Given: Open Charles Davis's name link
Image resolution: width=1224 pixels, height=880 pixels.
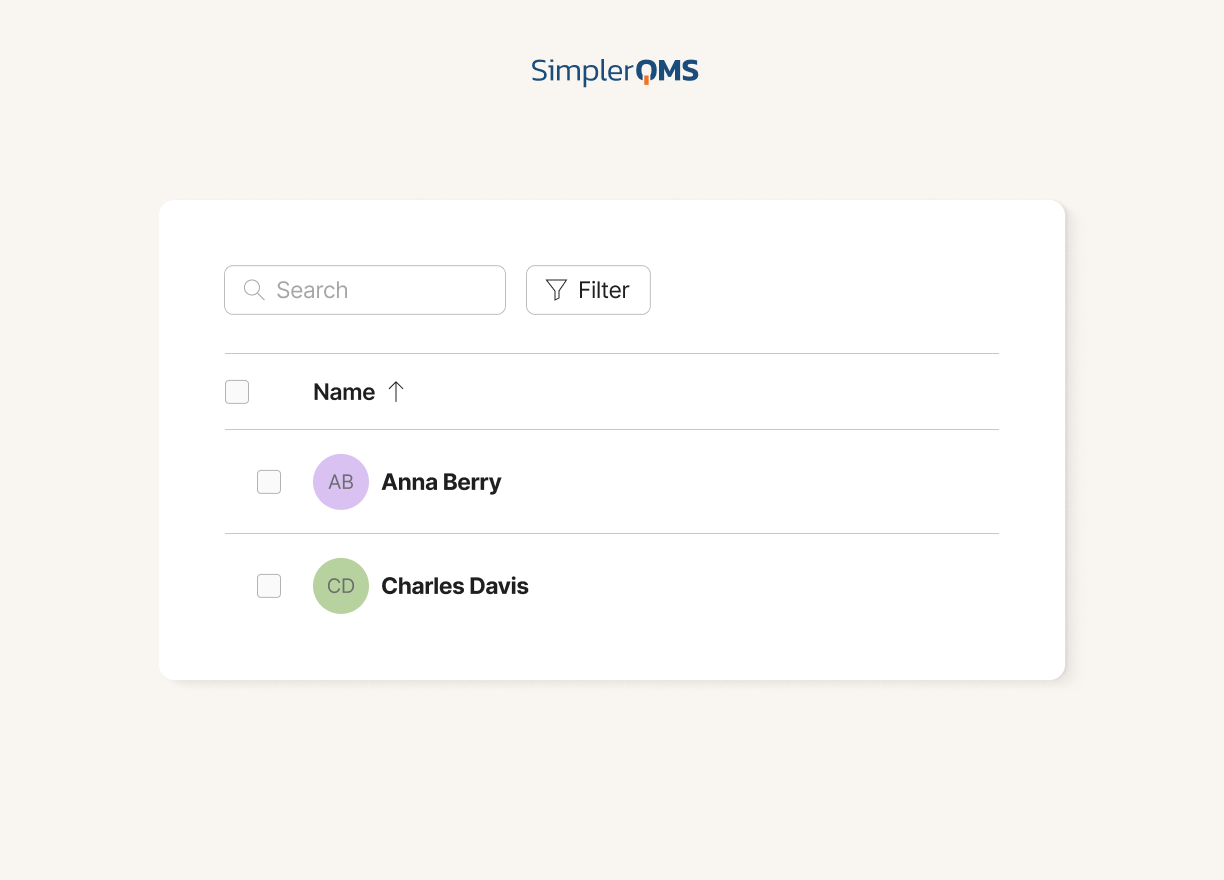Looking at the screenshot, I should 455,586.
